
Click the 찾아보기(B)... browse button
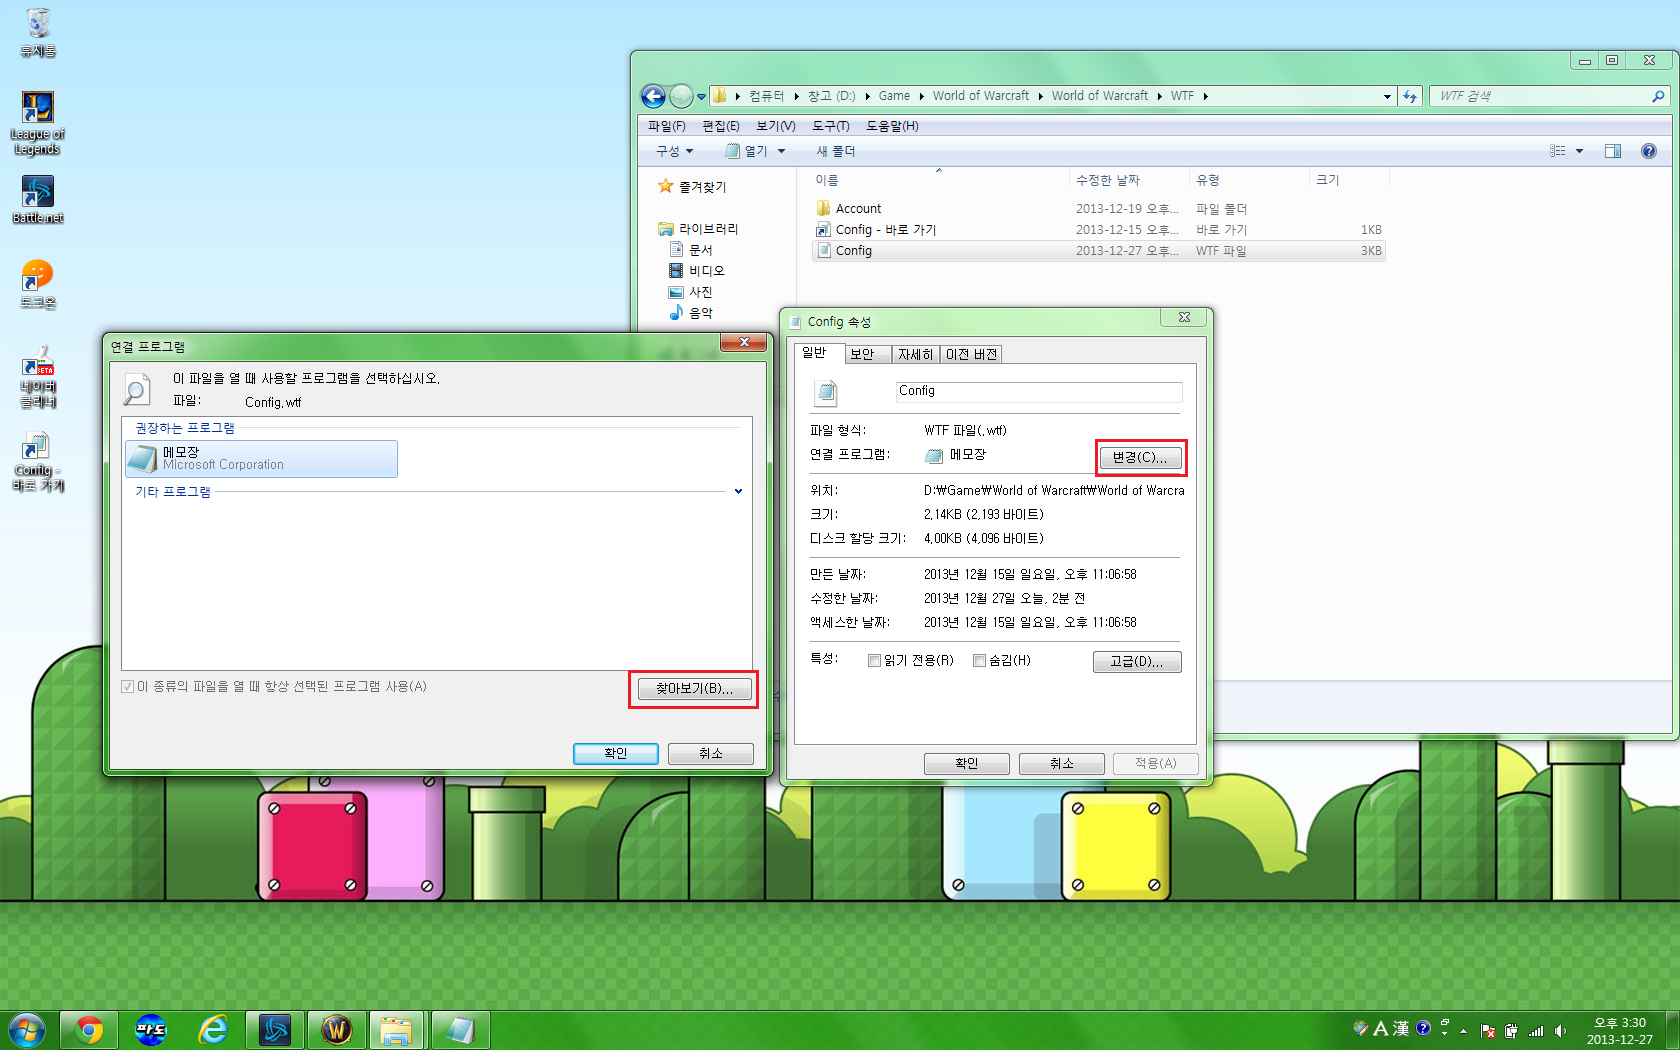(694, 688)
